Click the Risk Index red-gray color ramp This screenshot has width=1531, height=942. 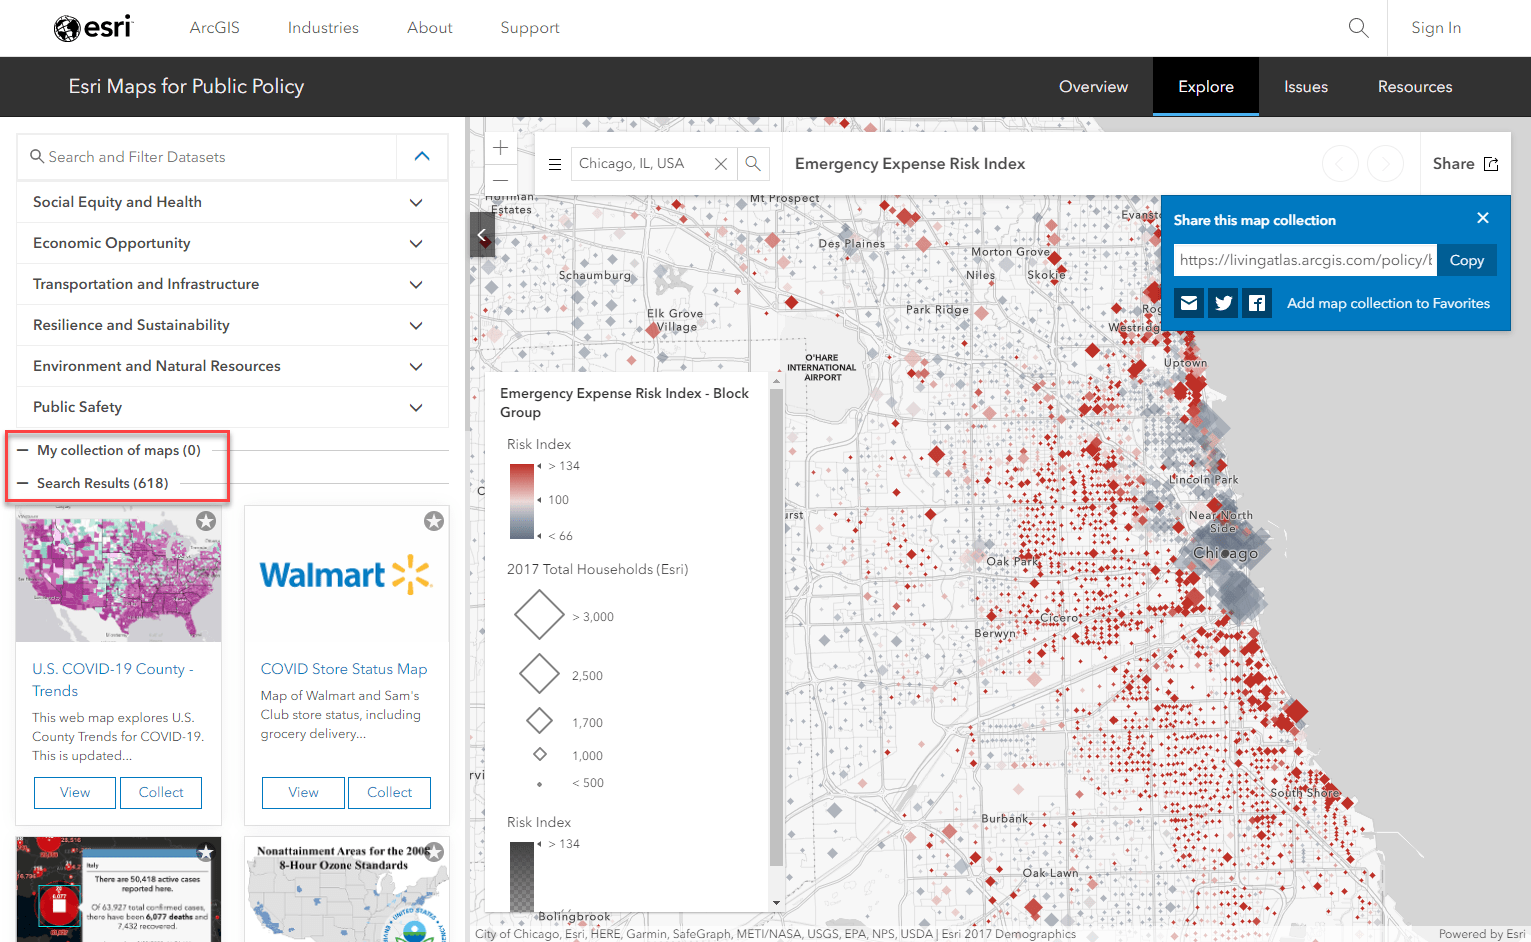click(x=522, y=501)
